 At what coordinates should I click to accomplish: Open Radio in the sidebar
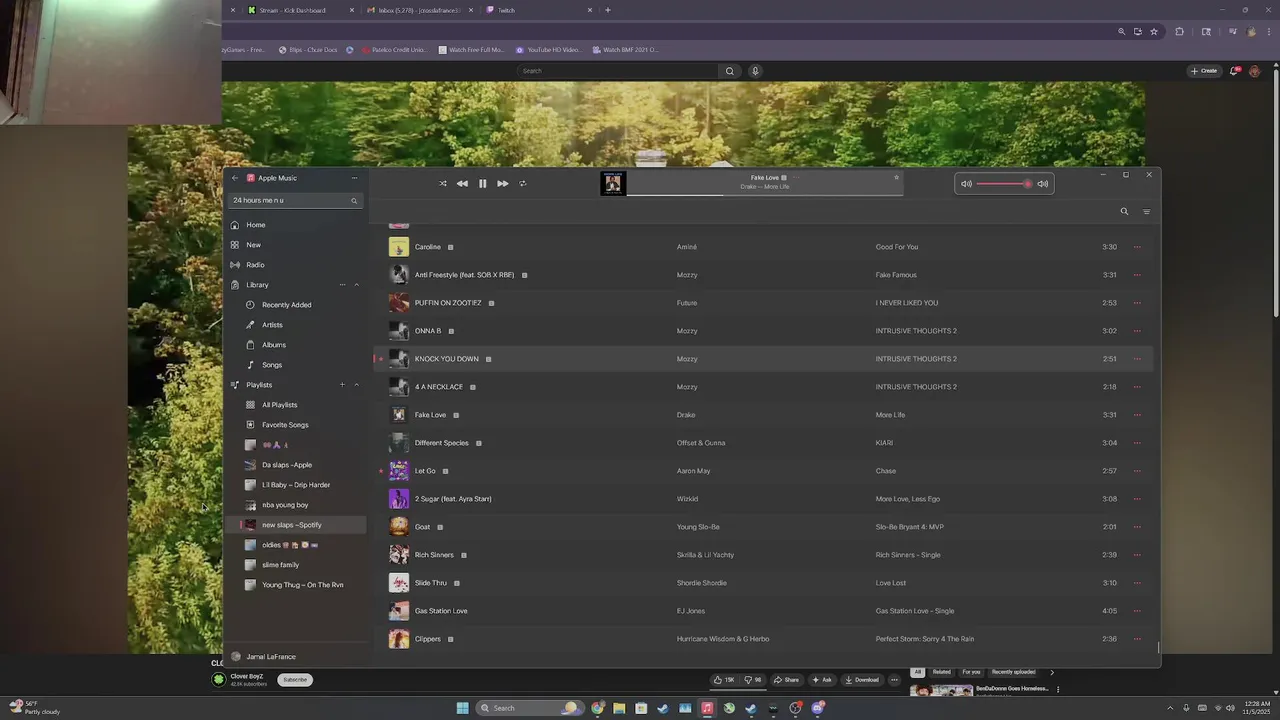pyautogui.click(x=295, y=265)
